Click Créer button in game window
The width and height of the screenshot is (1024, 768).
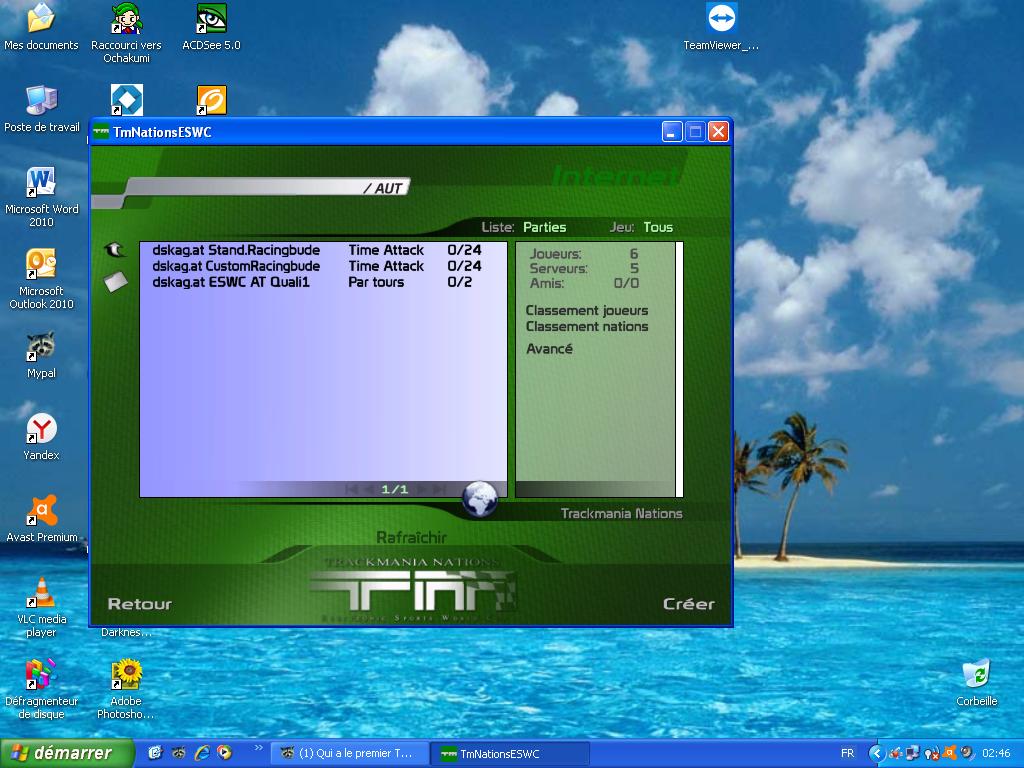click(x=688, y=604)
